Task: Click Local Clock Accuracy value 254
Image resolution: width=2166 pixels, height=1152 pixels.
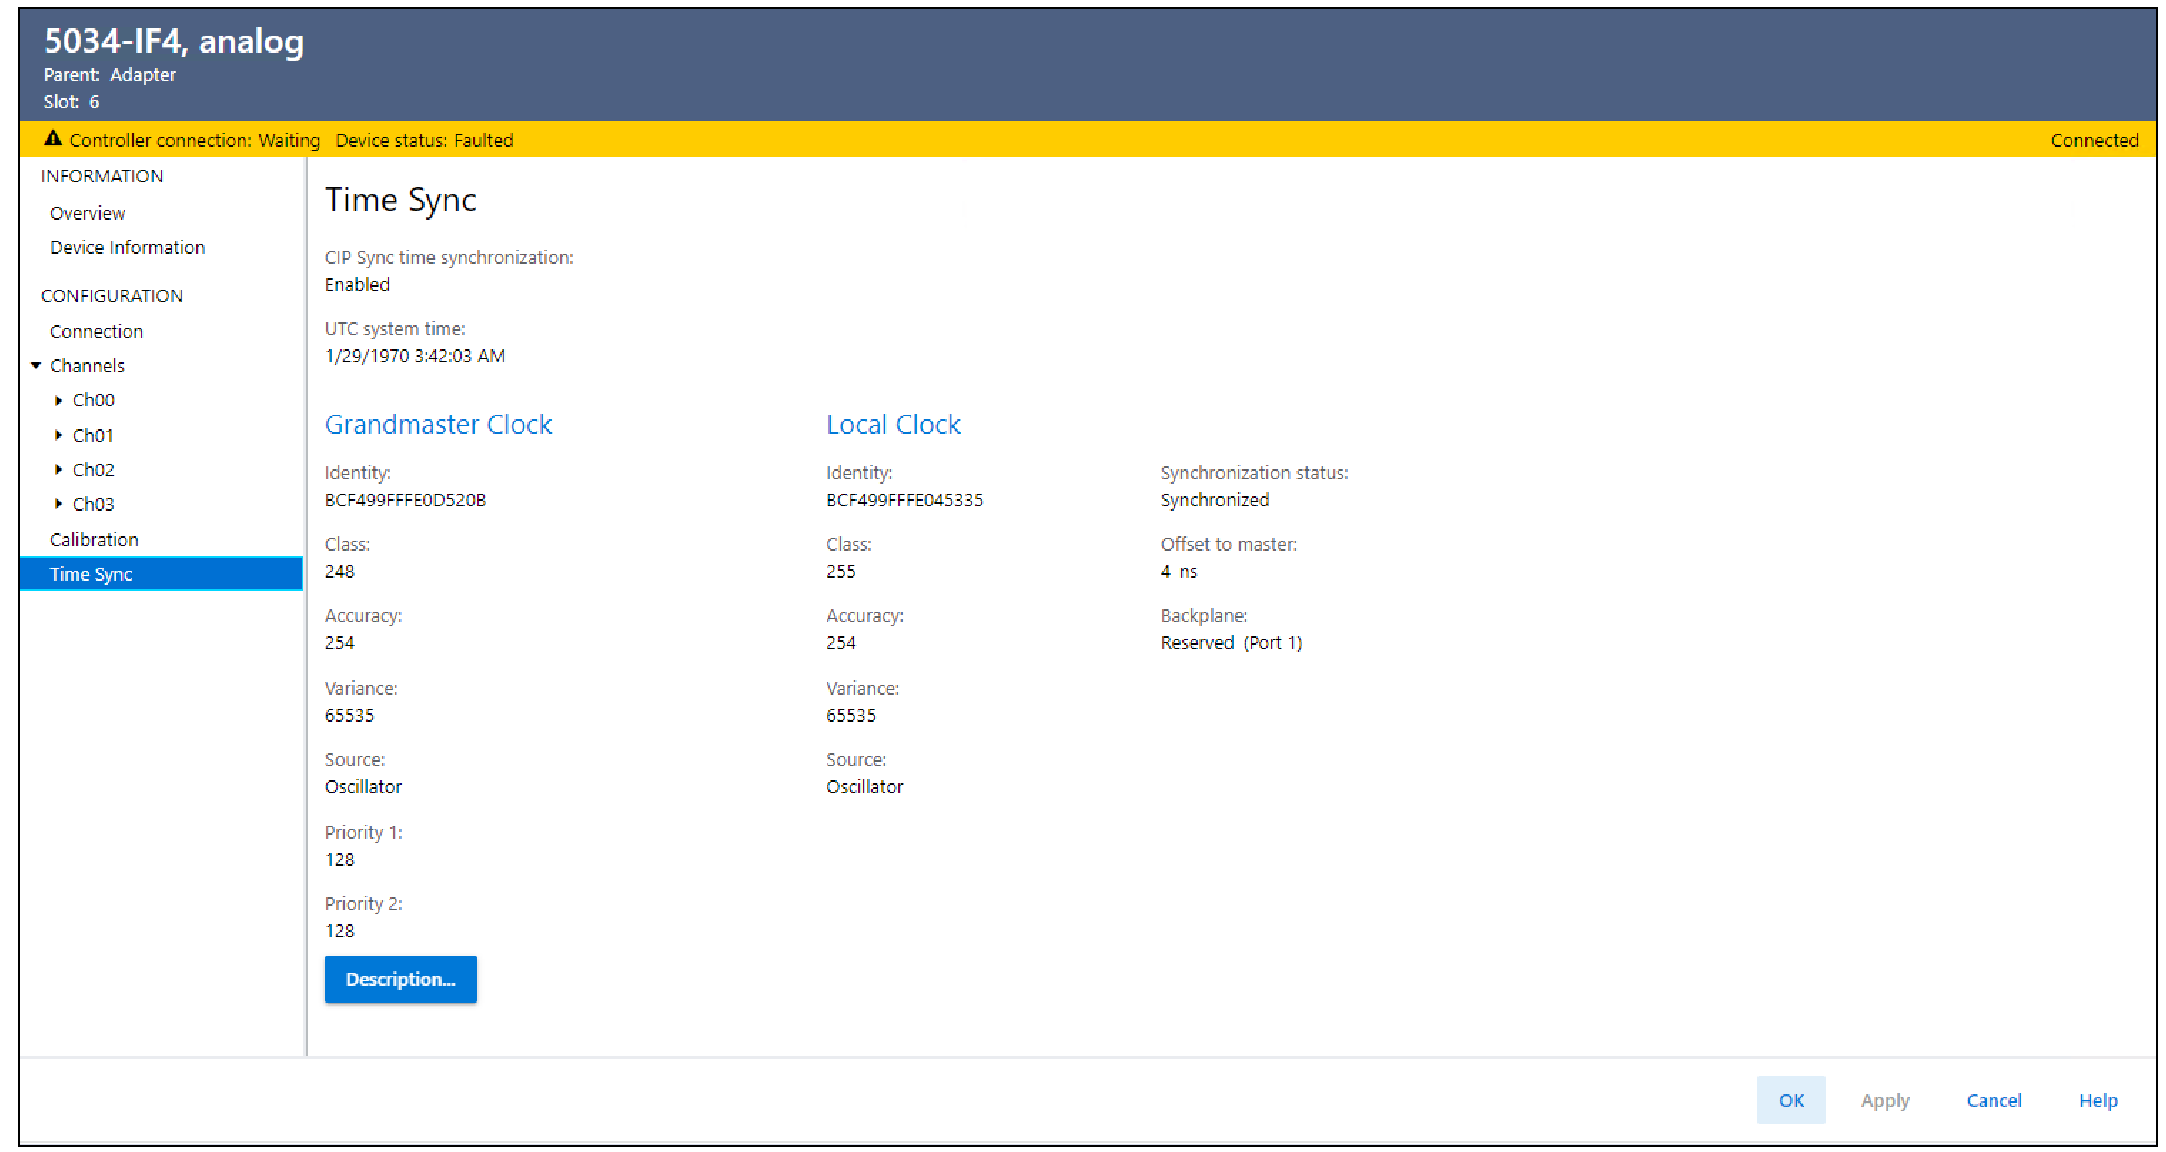Action: coord(840,642)
